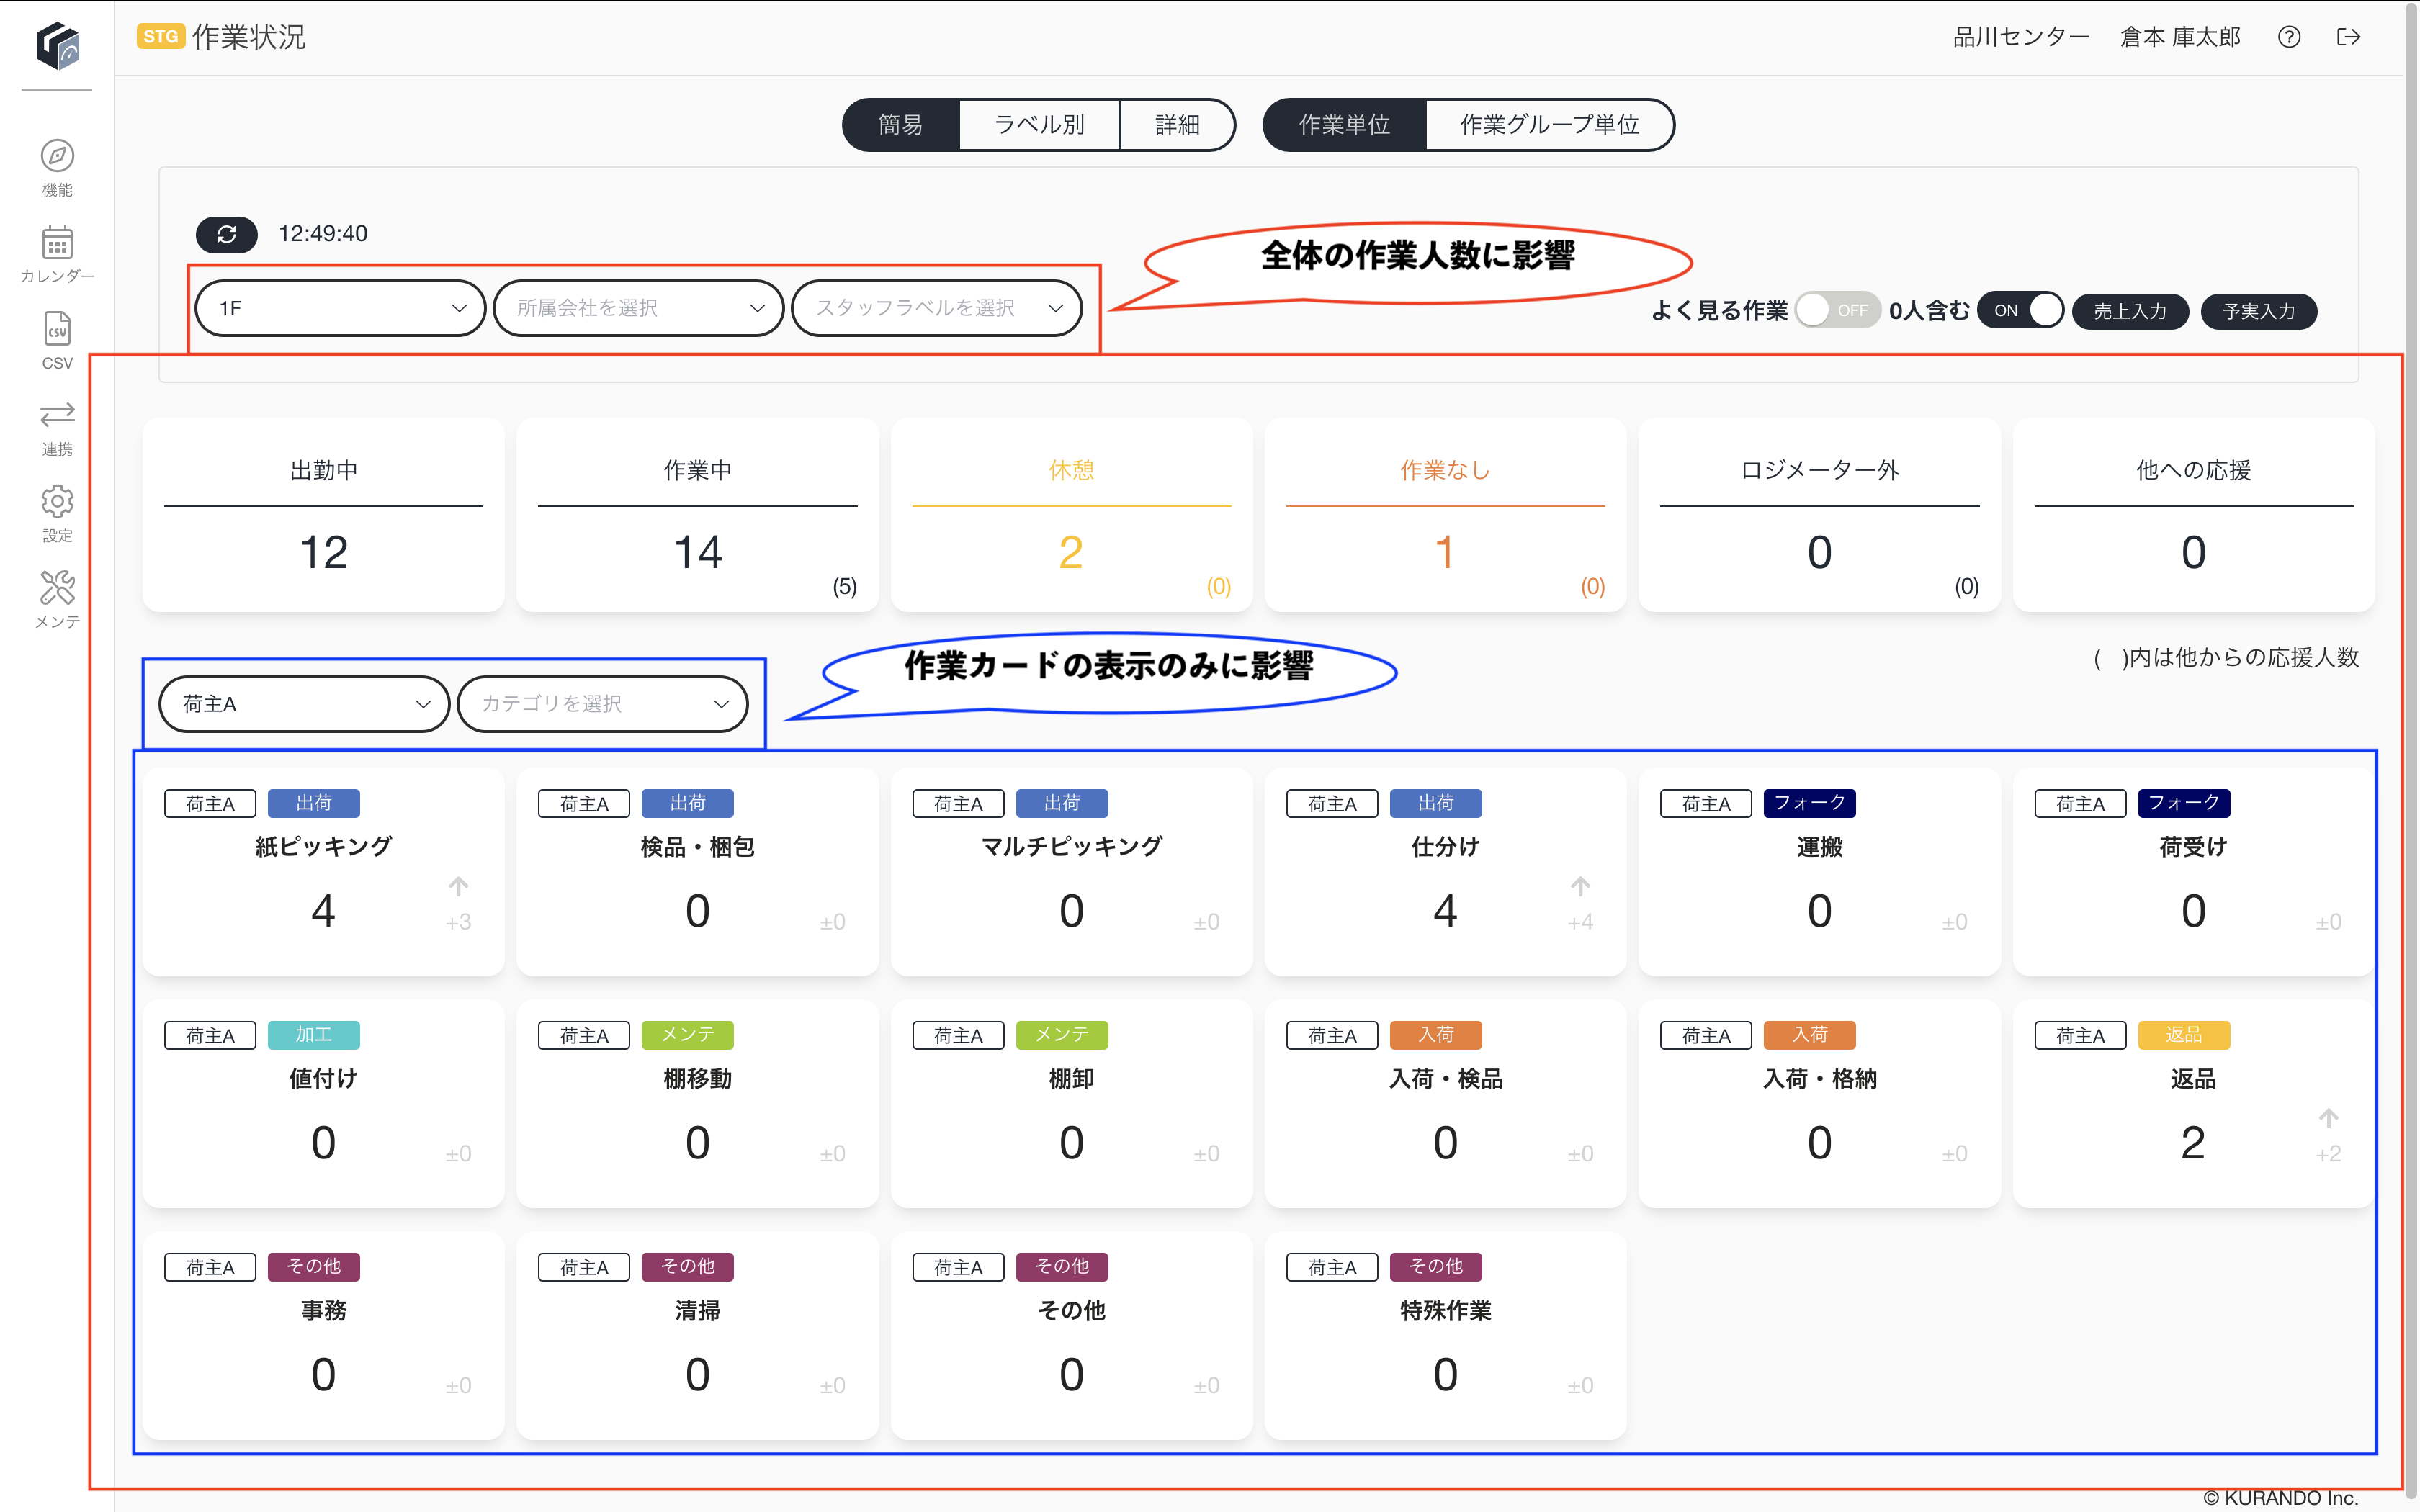Open the スタッフラベルを選択 dropdown
The width and height of the screenshot is (2420, 1512).
tap(936, 308)
